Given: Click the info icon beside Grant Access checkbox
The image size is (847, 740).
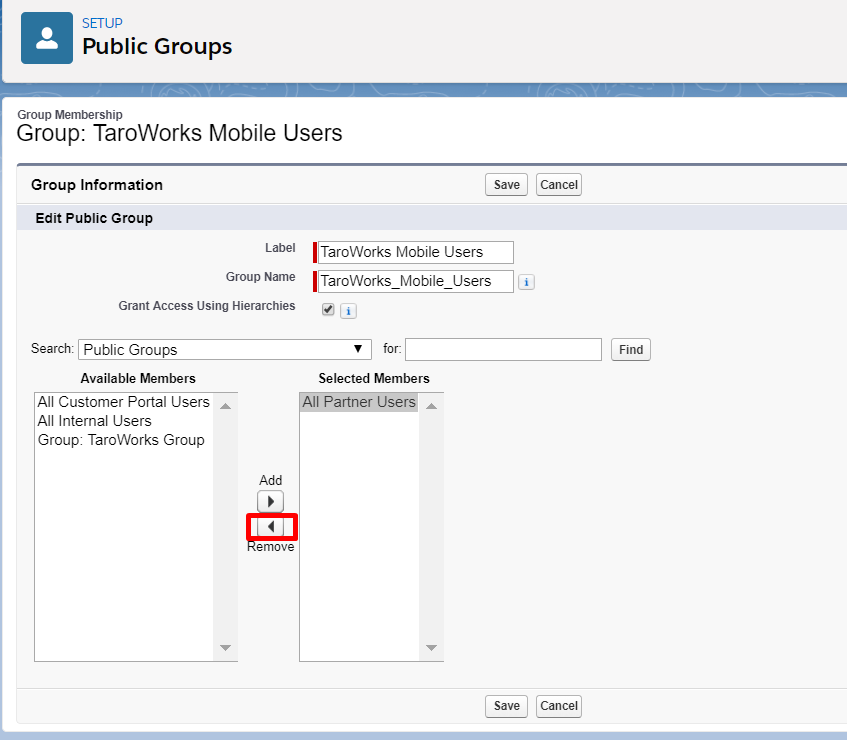Looking at the screenshot, I should click(348, 311).
